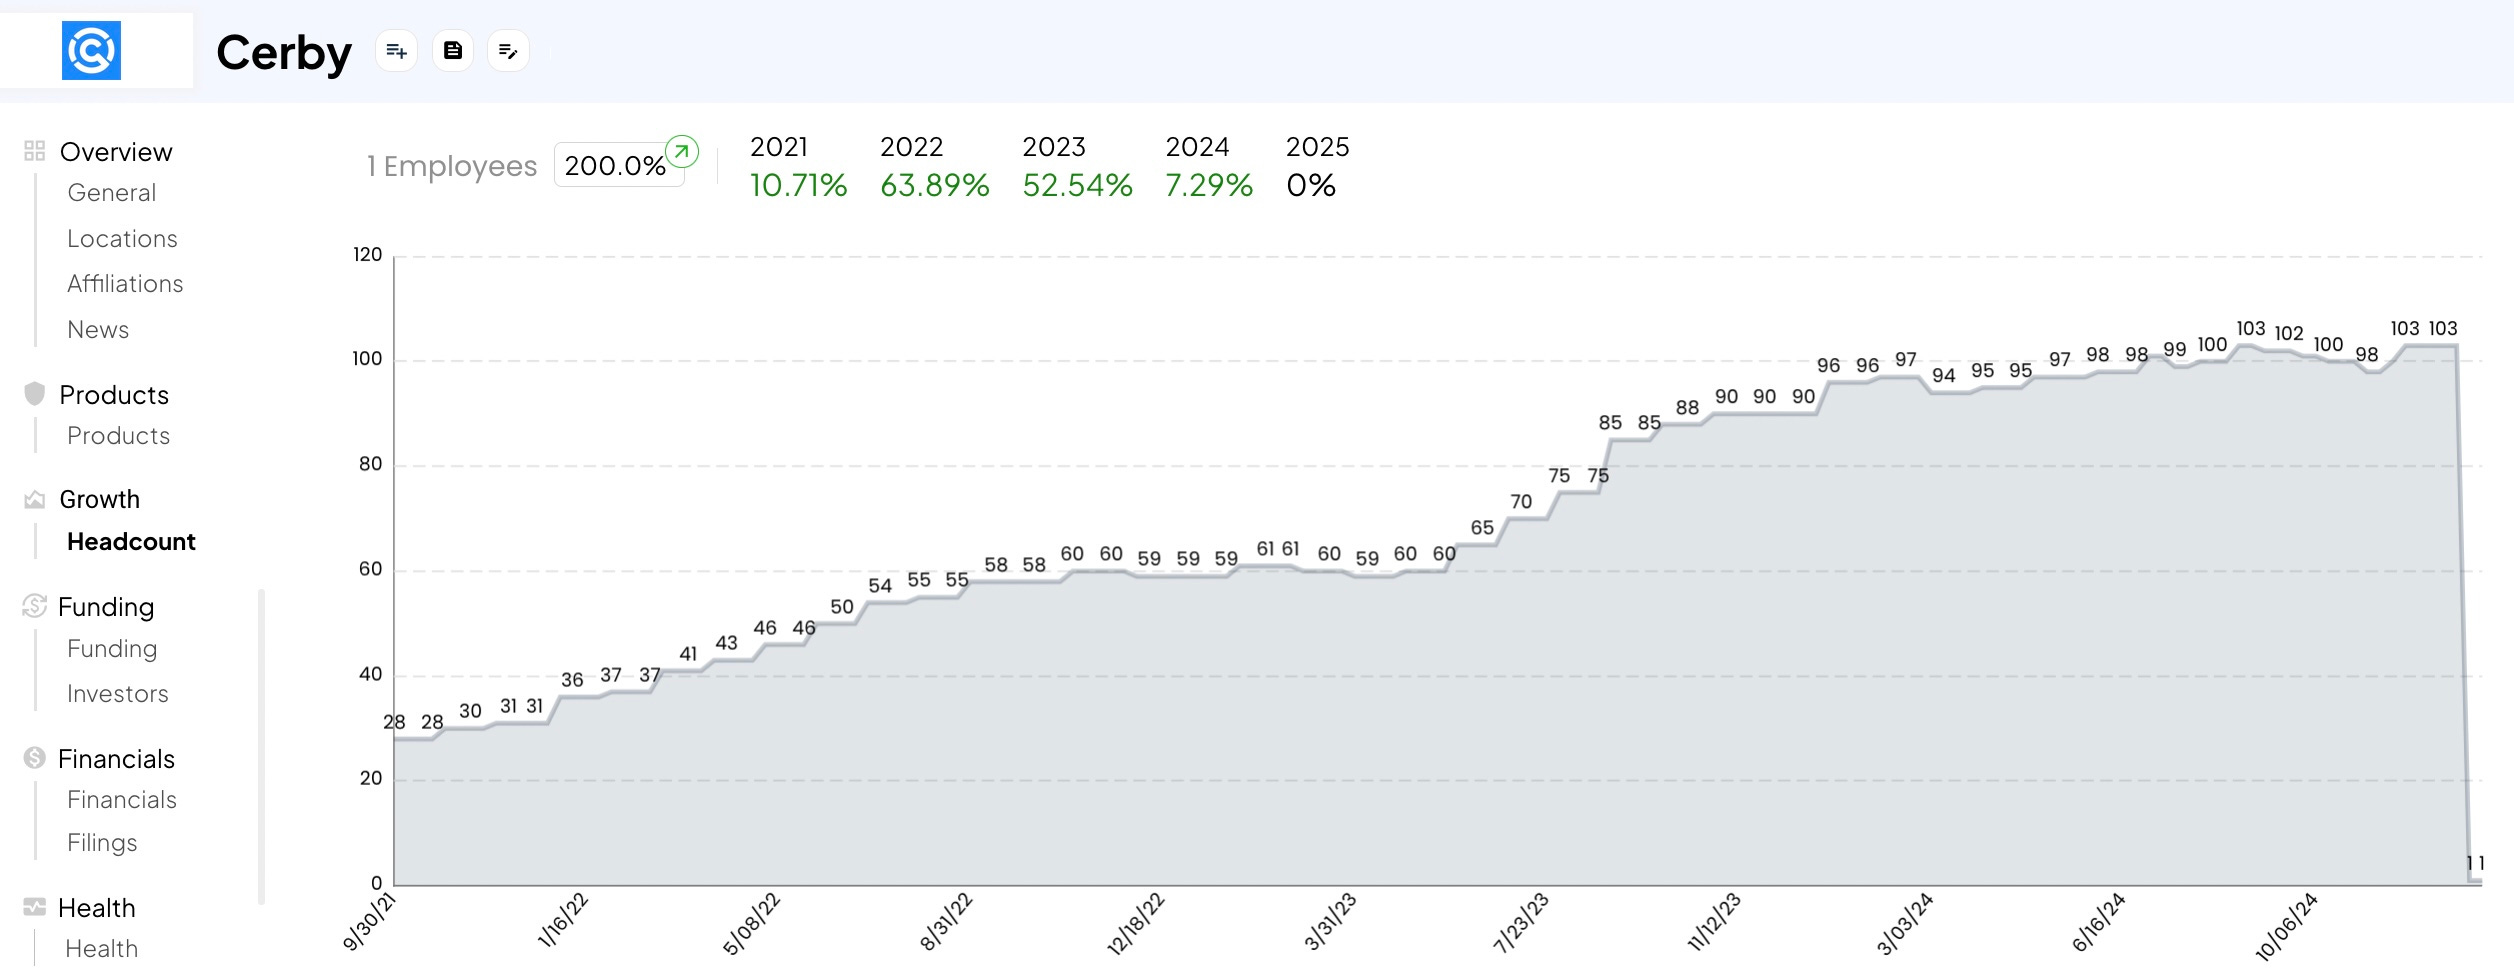Select the Financials section heading
The image size is (2514, 974).
click(116, 759)
